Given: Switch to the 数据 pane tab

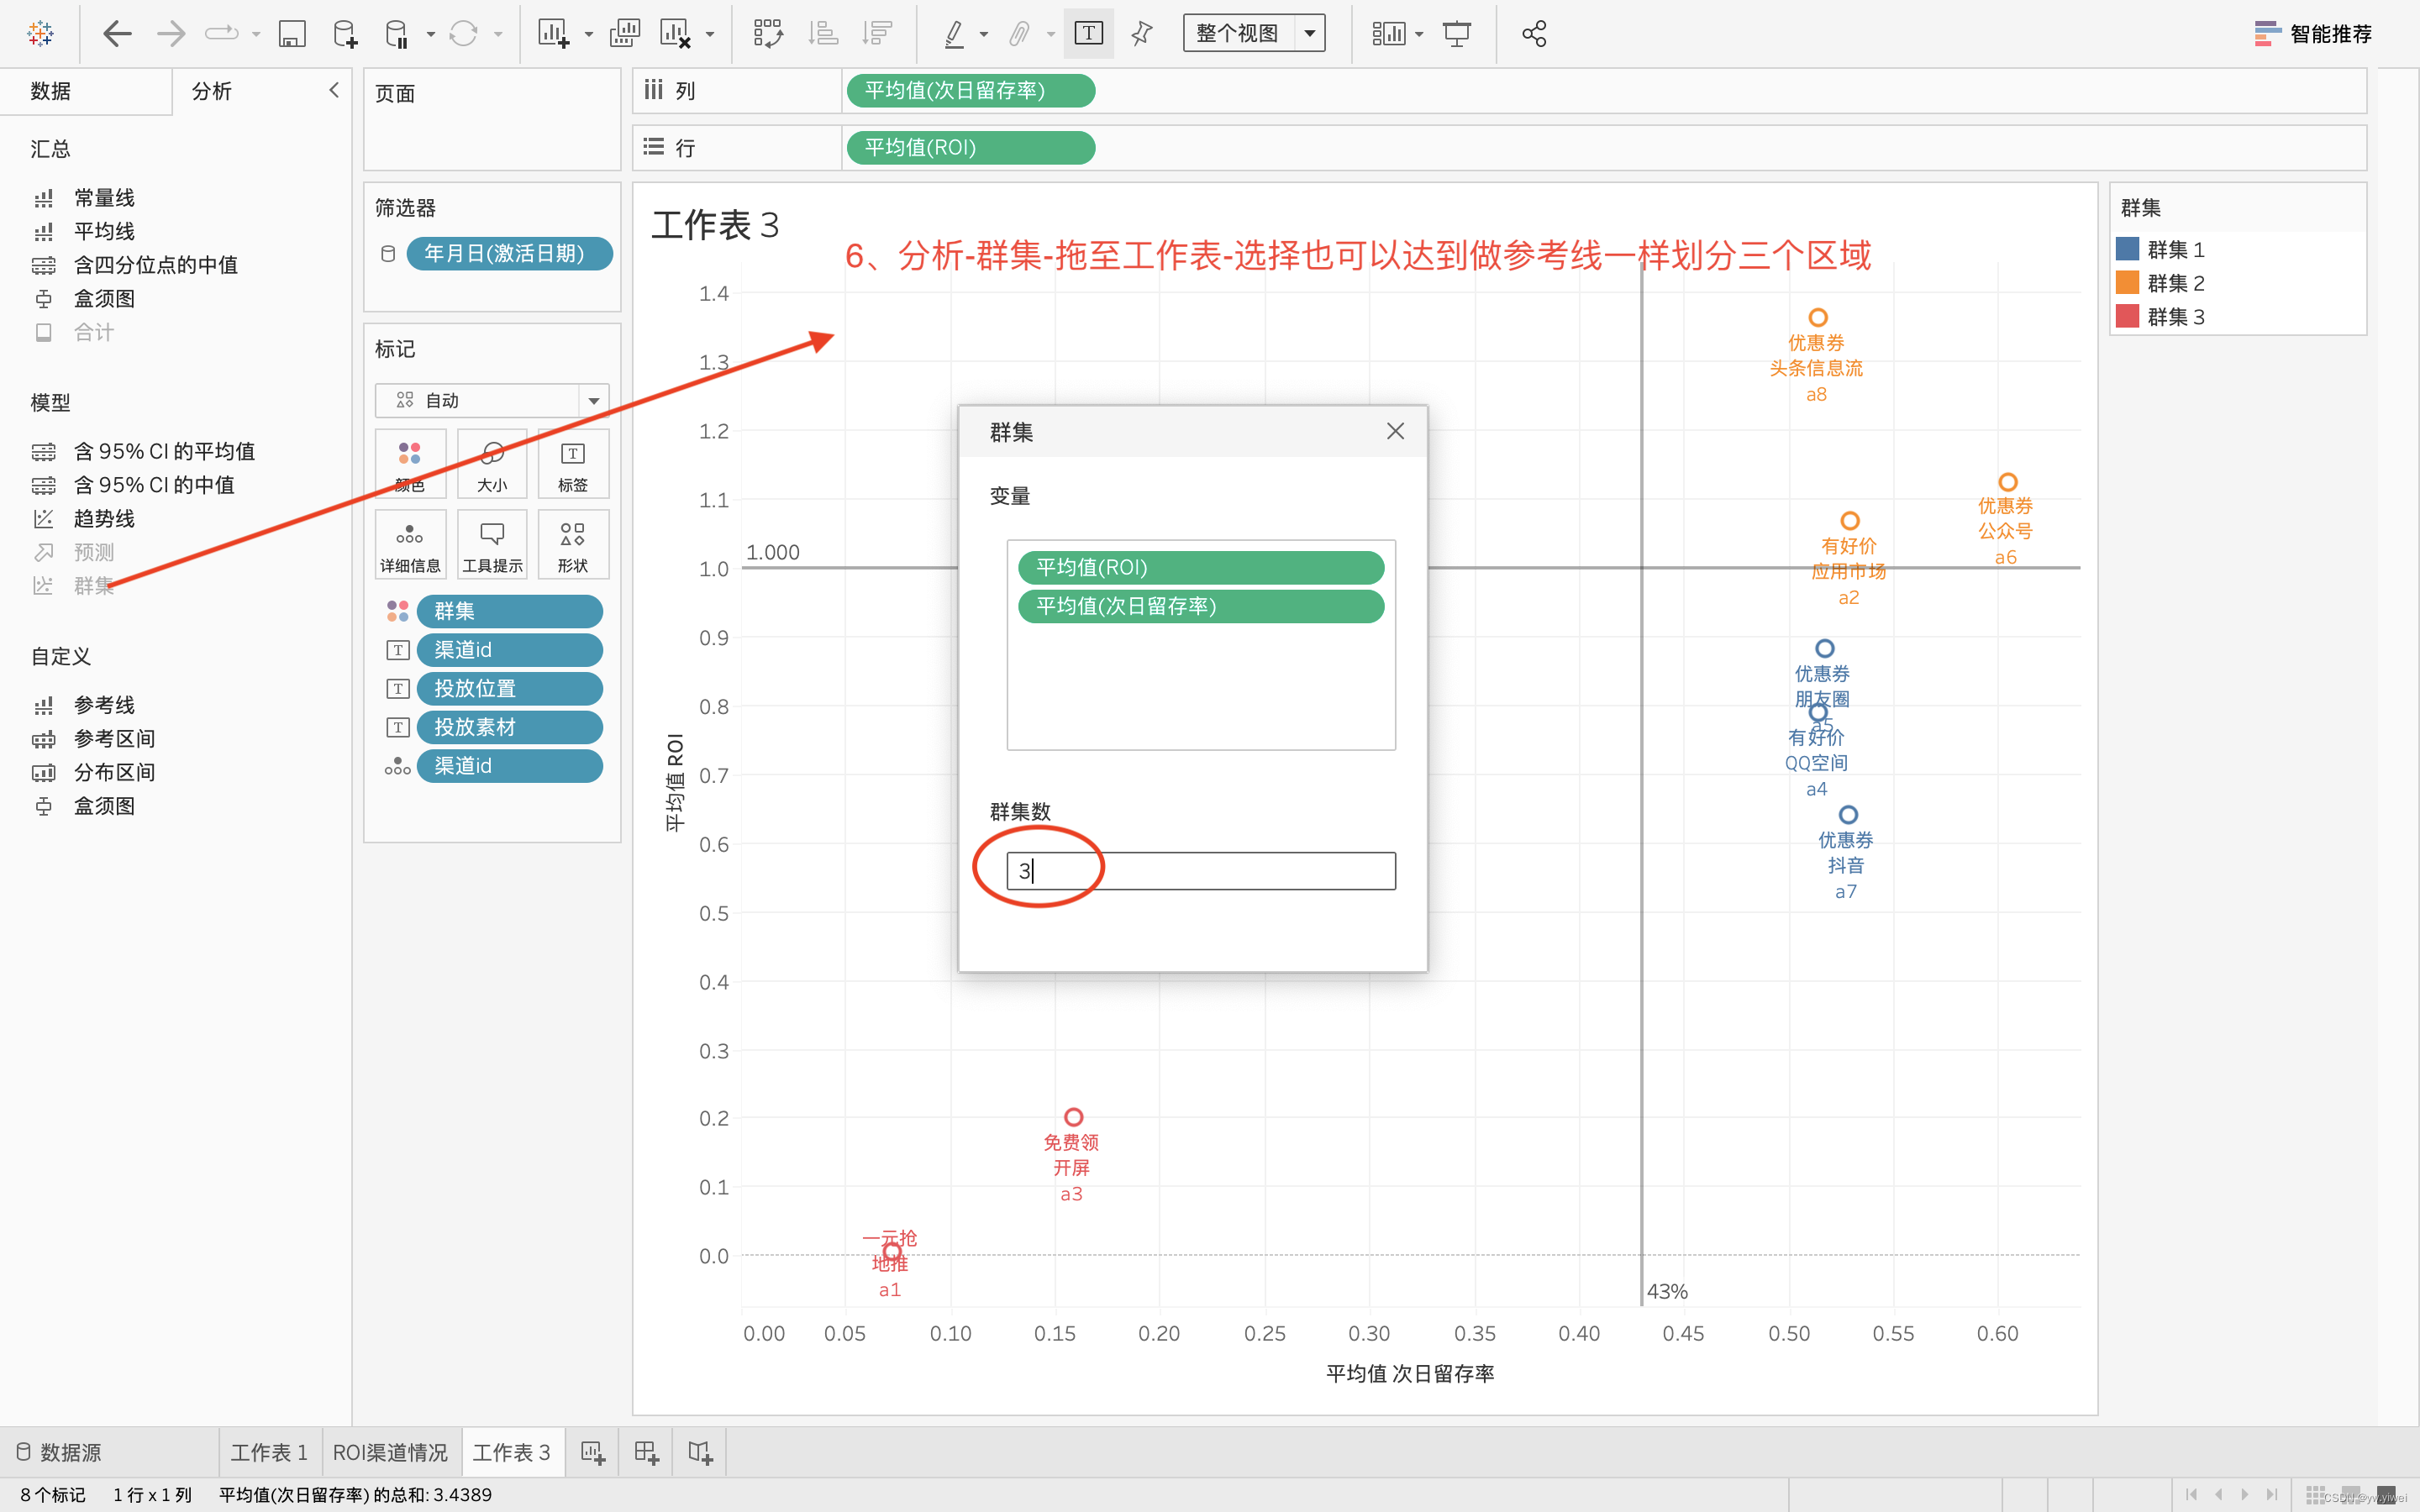Looking at the screenshot, I should [50, 91].
